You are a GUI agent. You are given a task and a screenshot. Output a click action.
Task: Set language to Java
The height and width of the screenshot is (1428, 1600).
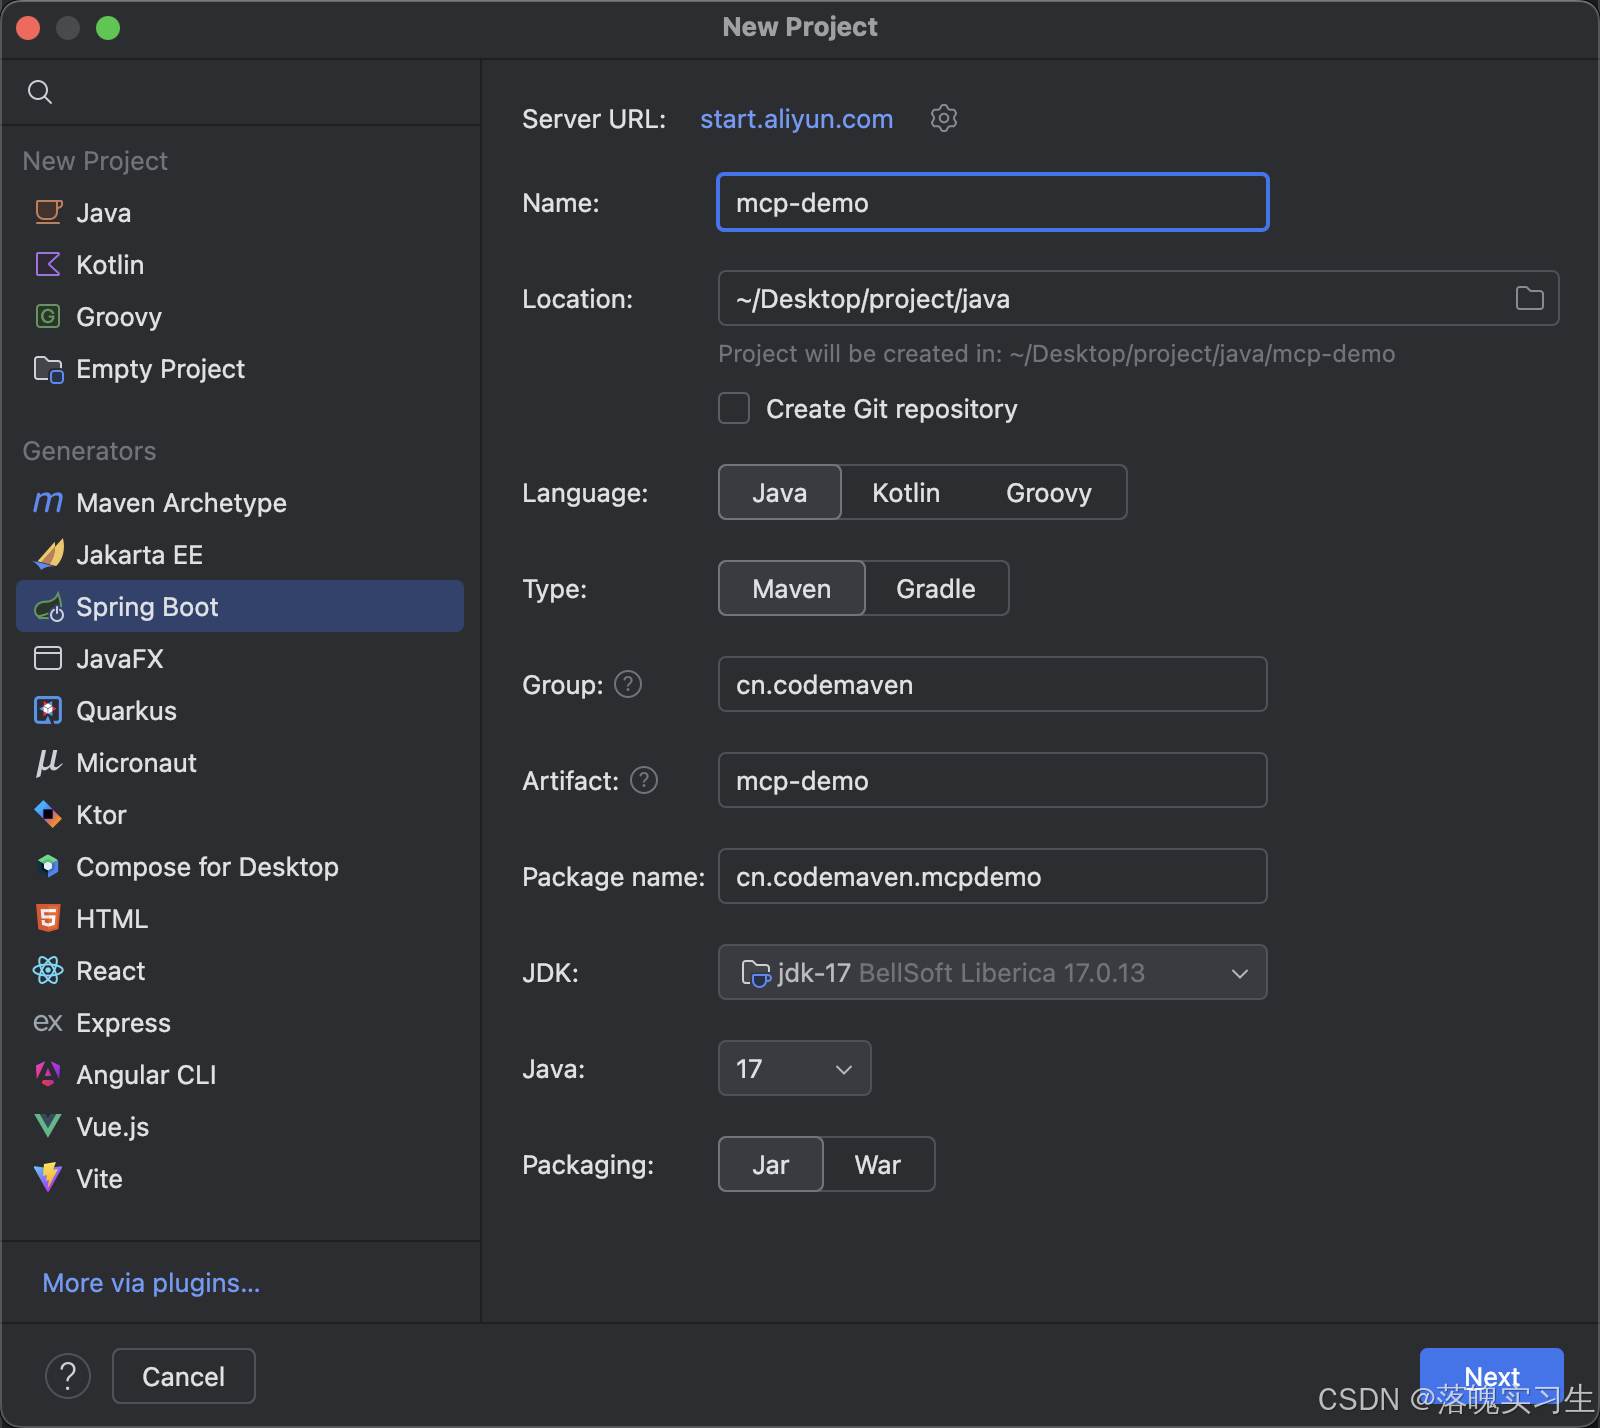(x=780, y=492)
